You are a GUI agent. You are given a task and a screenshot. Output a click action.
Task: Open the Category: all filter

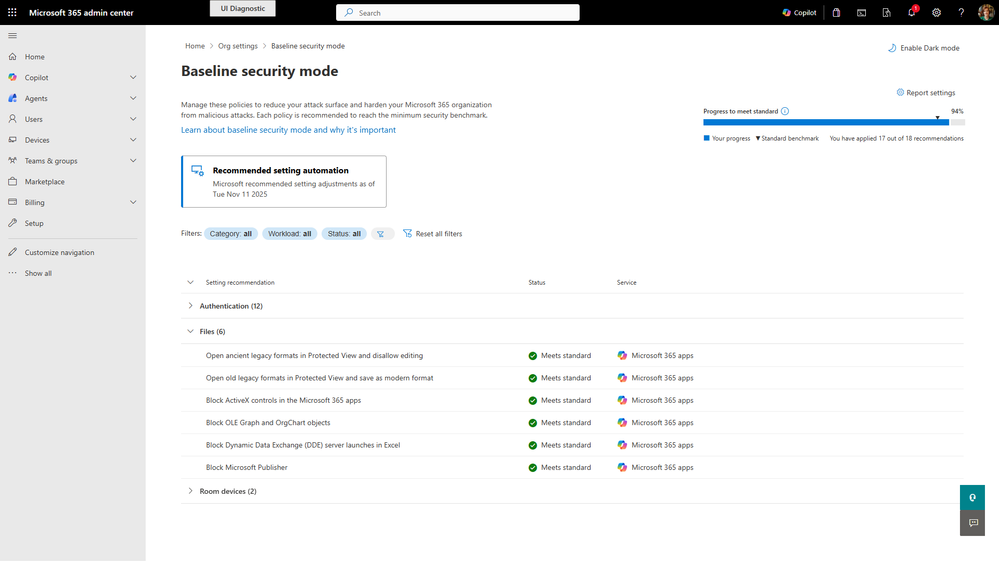231,234
